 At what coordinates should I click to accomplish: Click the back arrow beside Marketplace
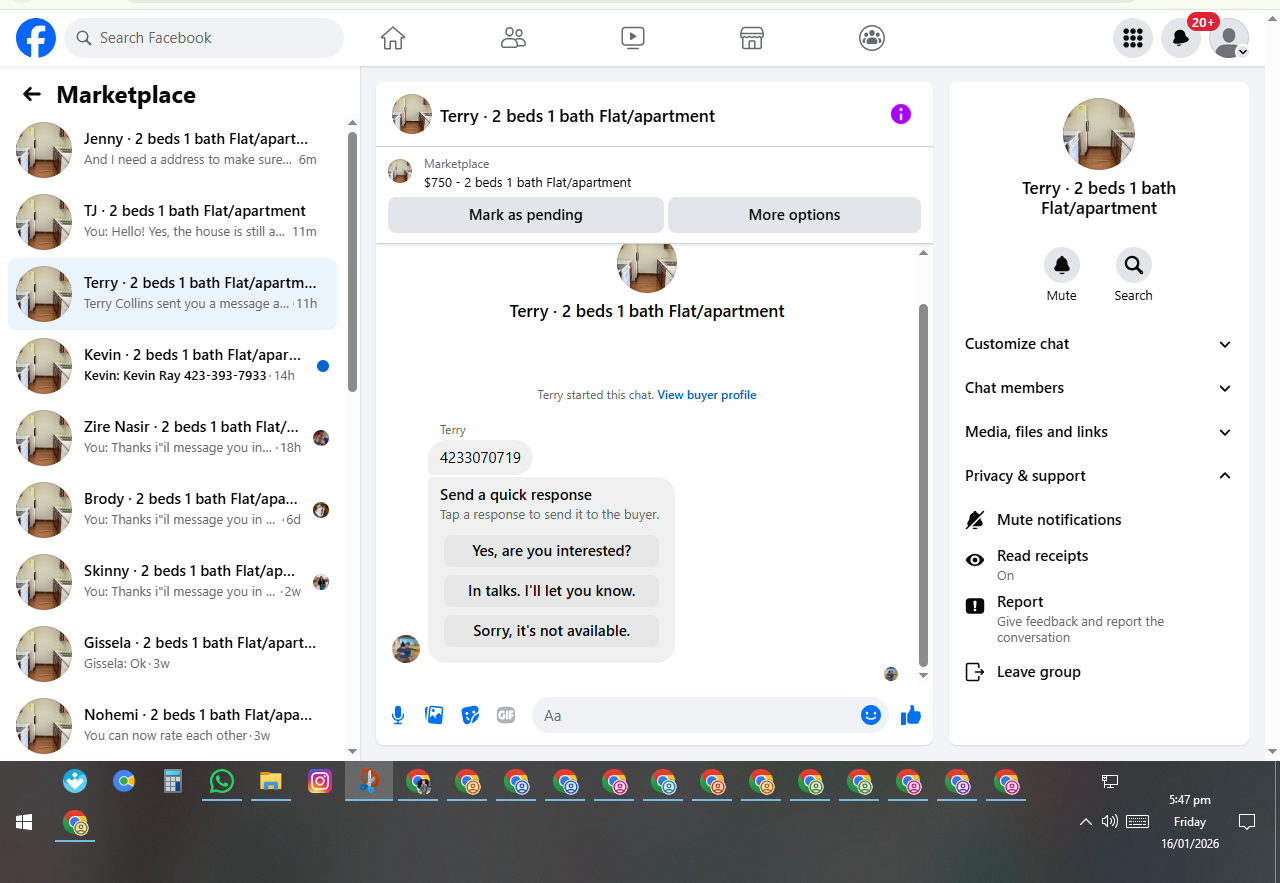[32, 94]
